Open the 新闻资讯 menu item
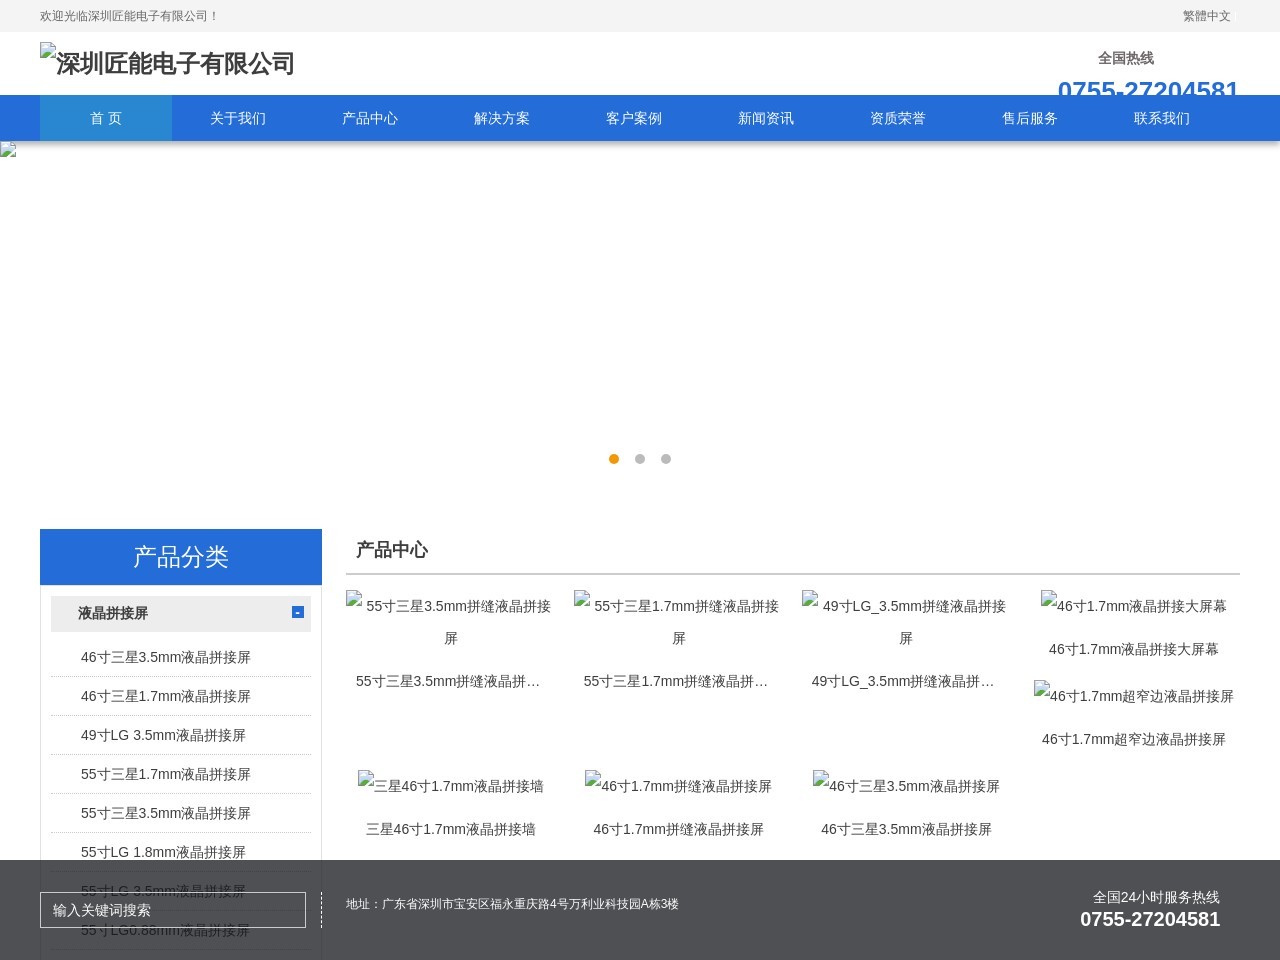1280x960 pixels. (x=765, y=118)
